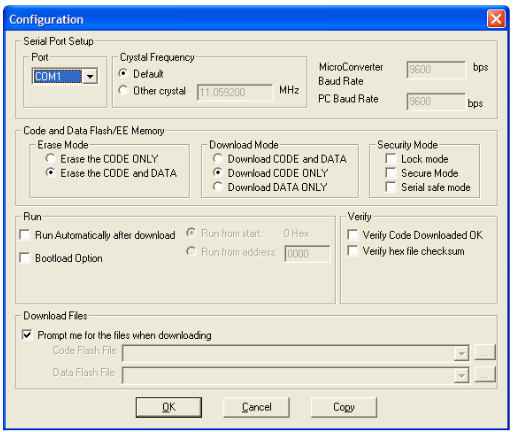Click the Copy button
513x432 pixels.
click(x=344, y=407)
